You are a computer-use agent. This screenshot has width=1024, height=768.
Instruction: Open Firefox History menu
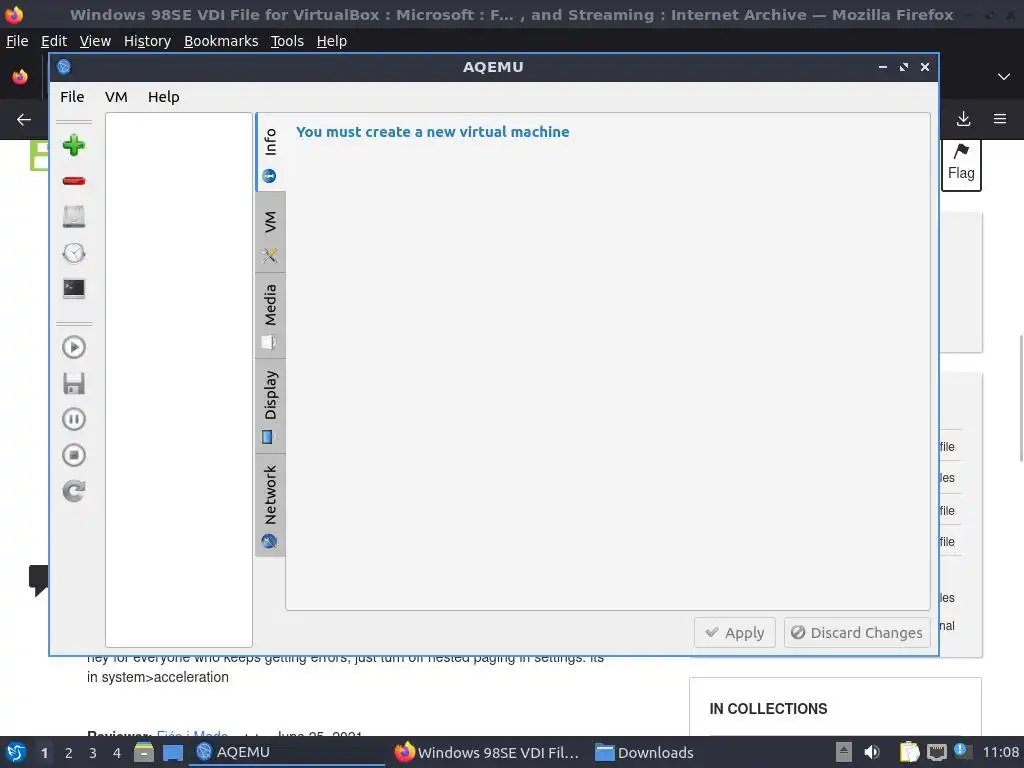147,41
